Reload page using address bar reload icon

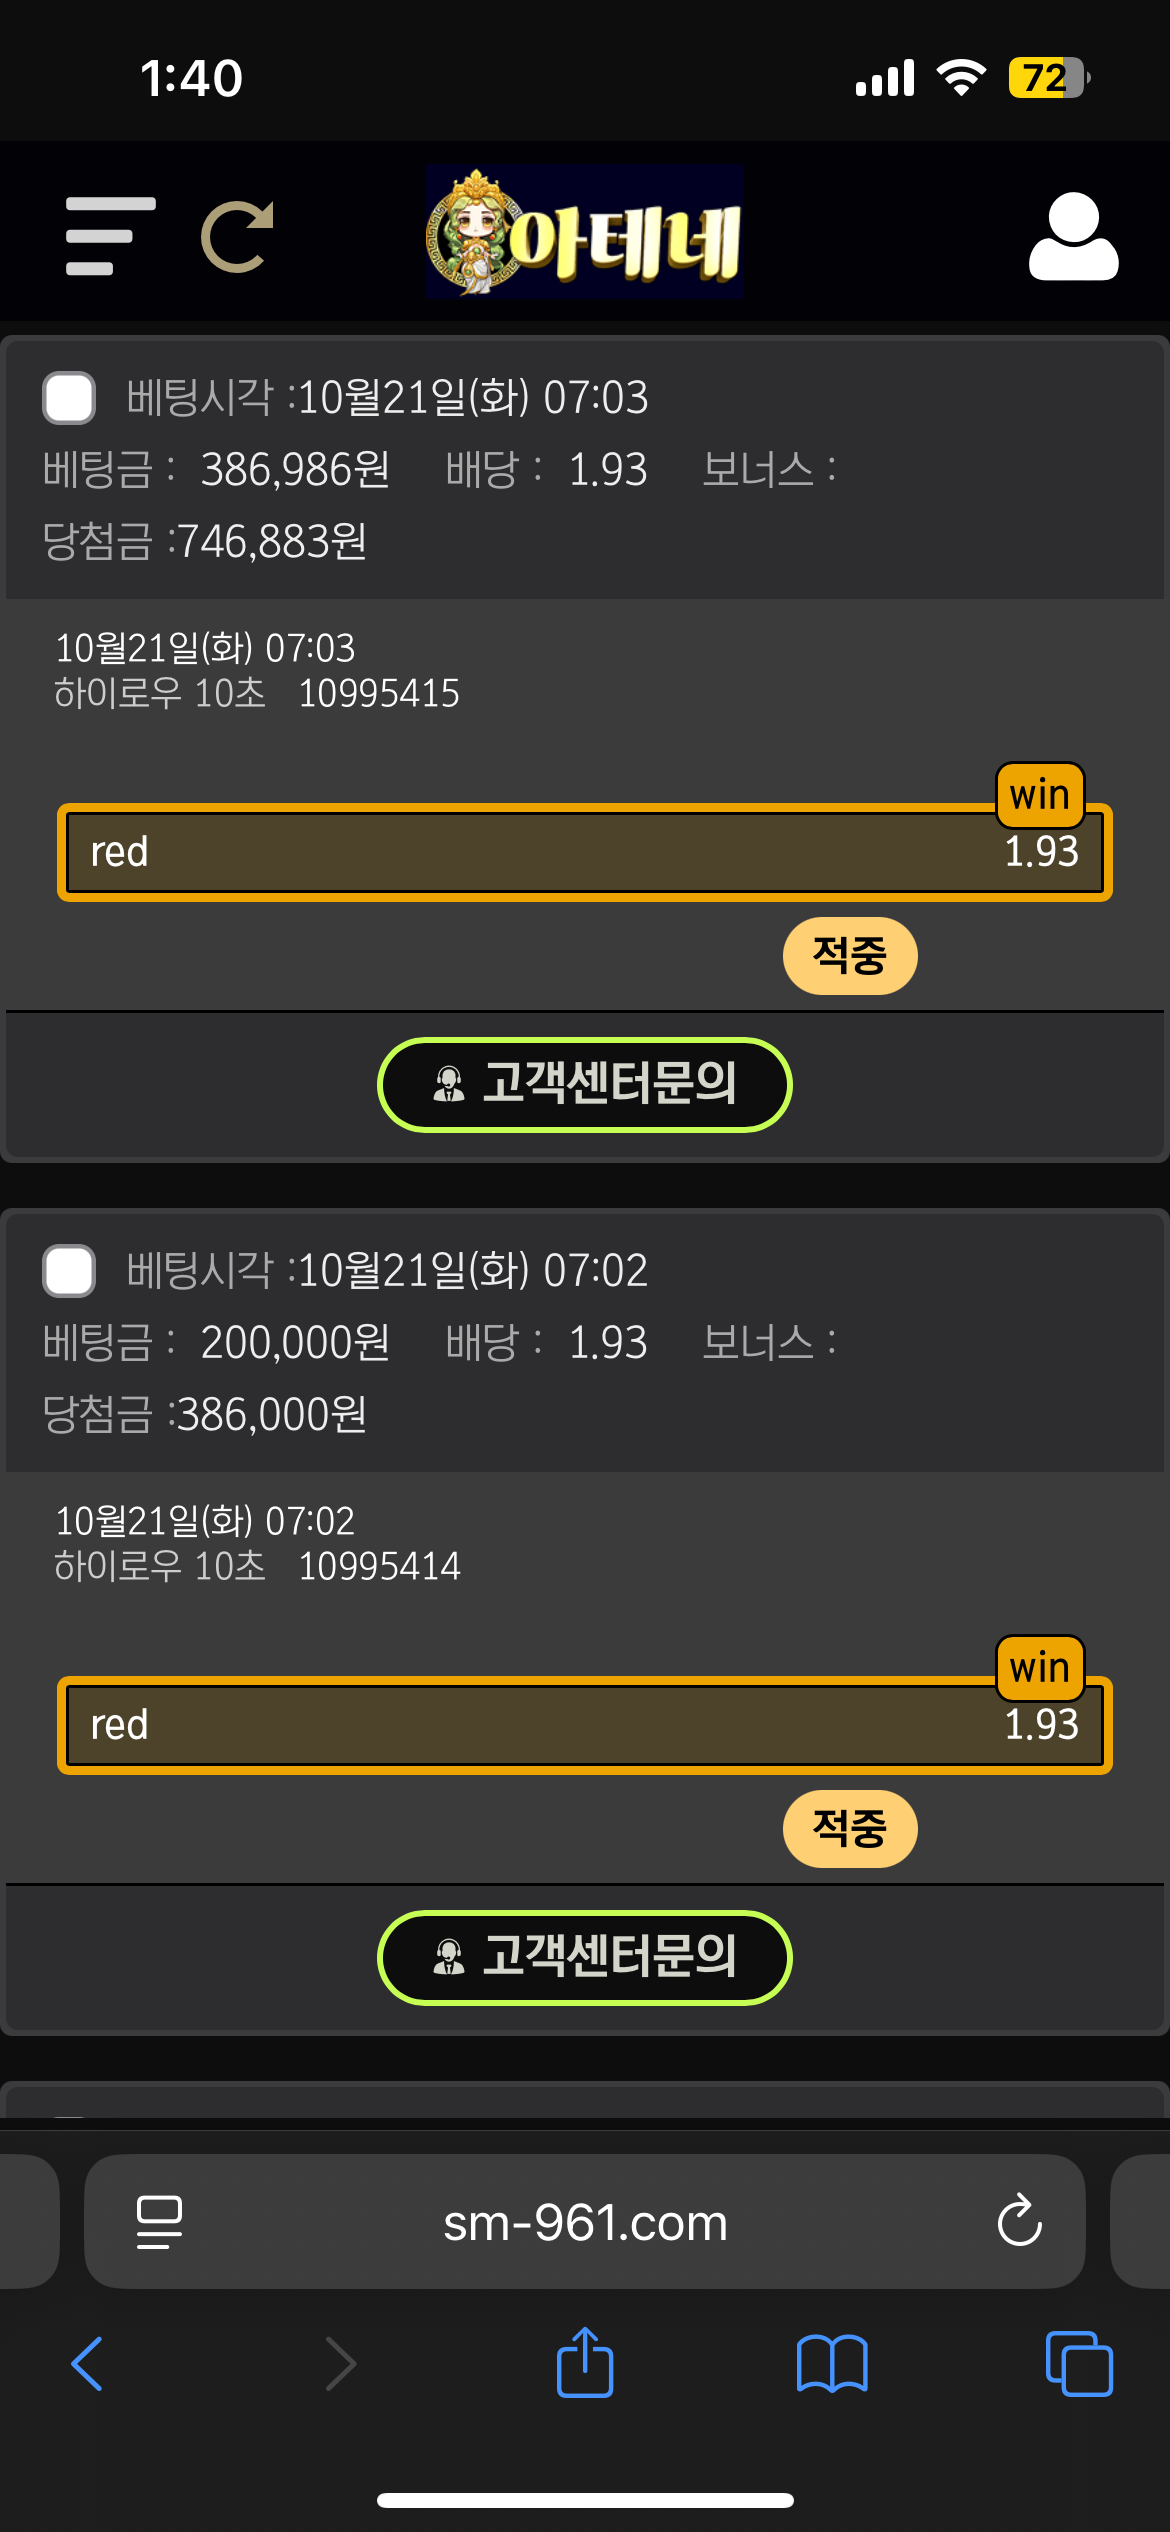(x=1019, y=2222)
